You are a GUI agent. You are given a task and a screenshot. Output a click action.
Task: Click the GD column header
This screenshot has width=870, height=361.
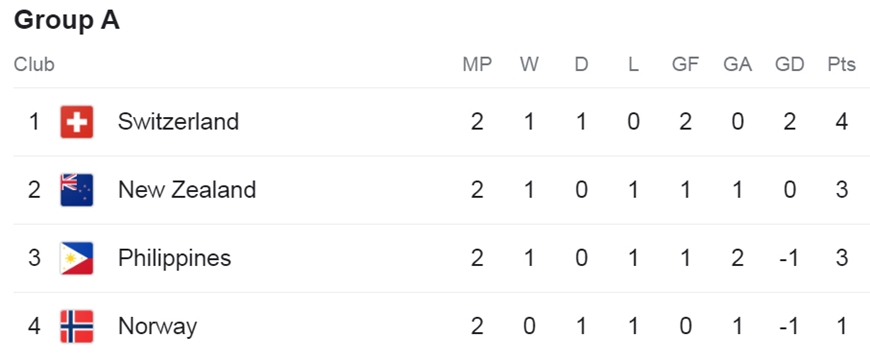(790, 64)
